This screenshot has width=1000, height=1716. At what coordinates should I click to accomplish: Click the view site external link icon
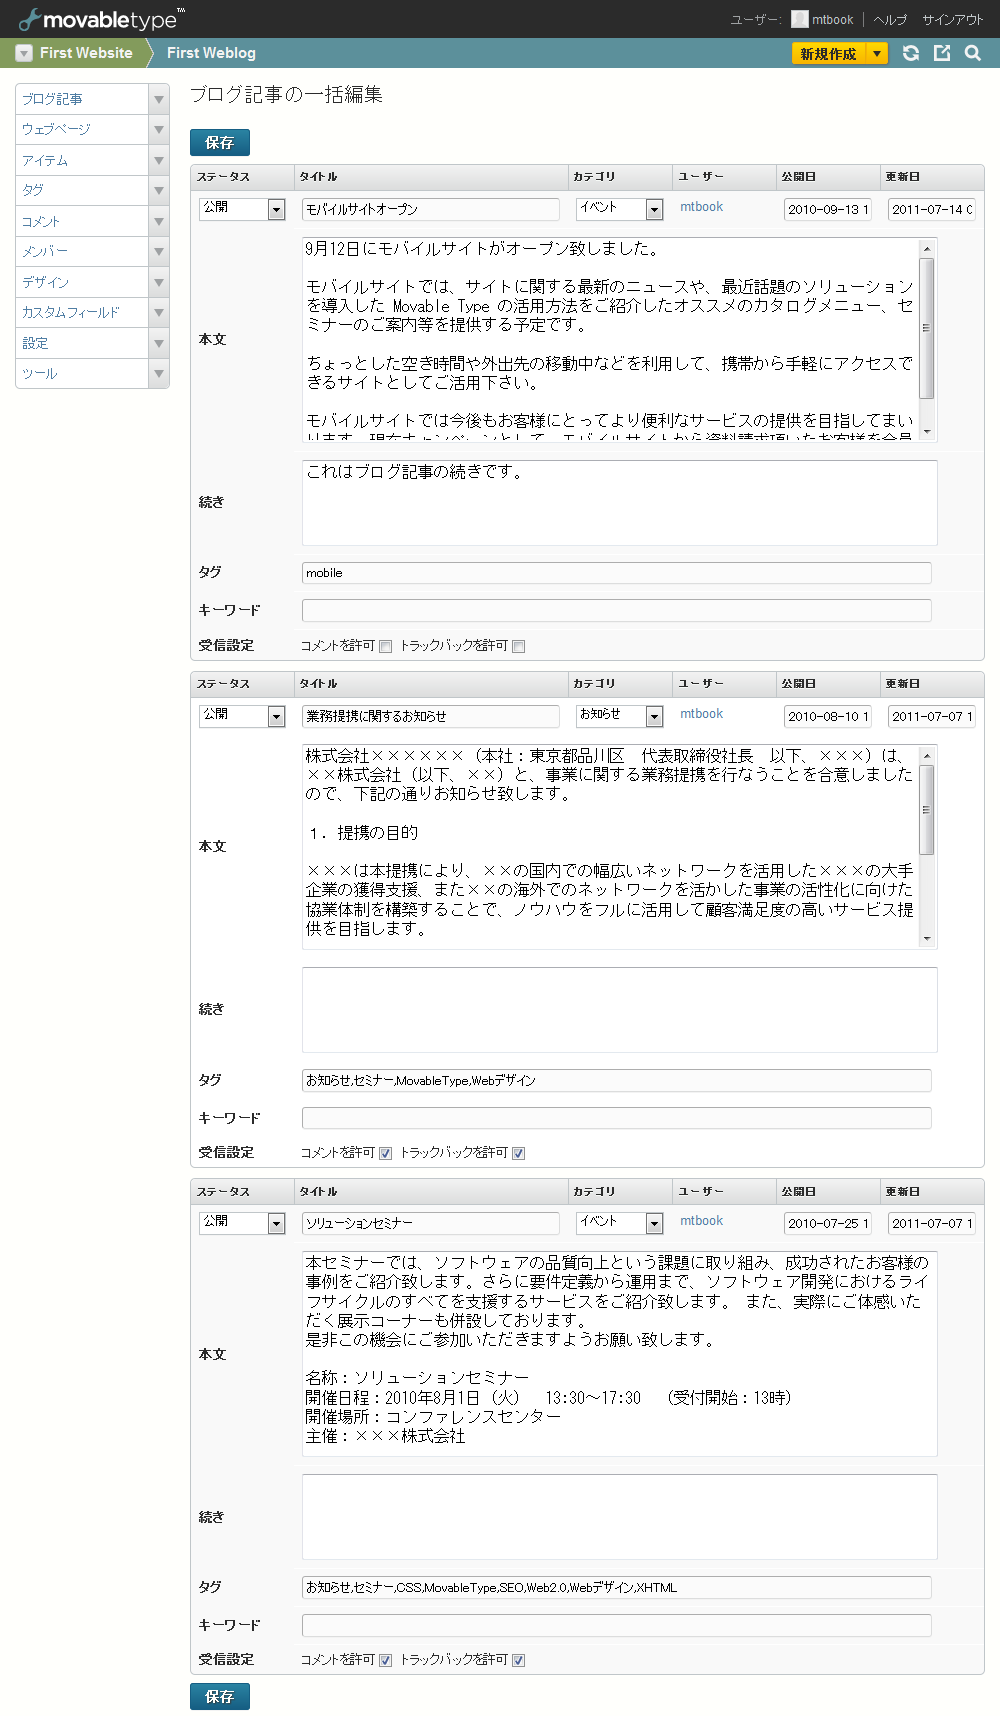(x=942, y=53)
